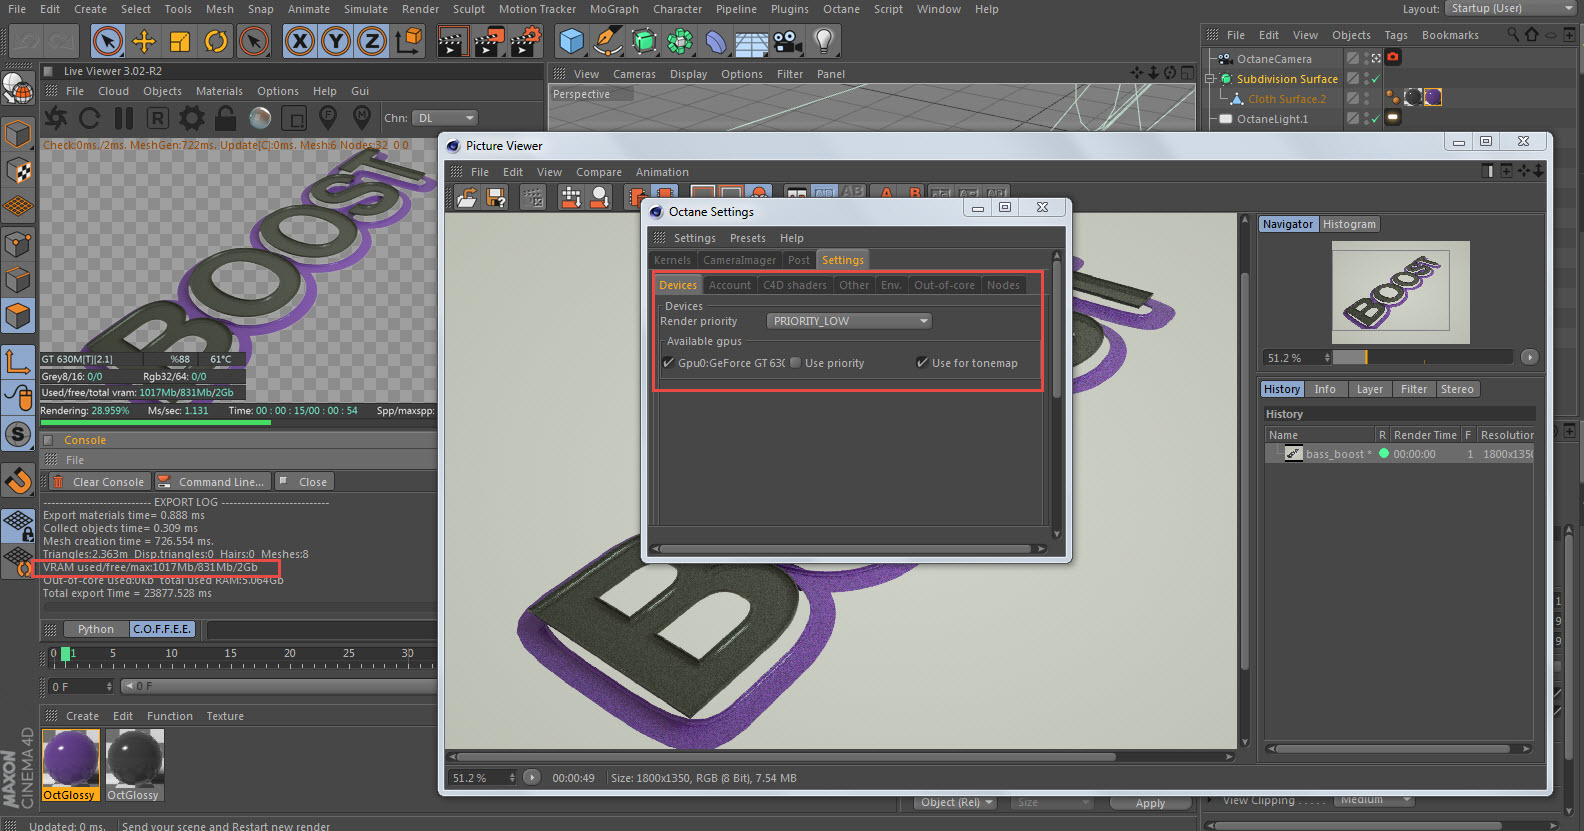Viewport: 1584px width, 831px height.
Task: Switch to the Kernels tab
Action: pyautogui.click(x=672, y=260)
